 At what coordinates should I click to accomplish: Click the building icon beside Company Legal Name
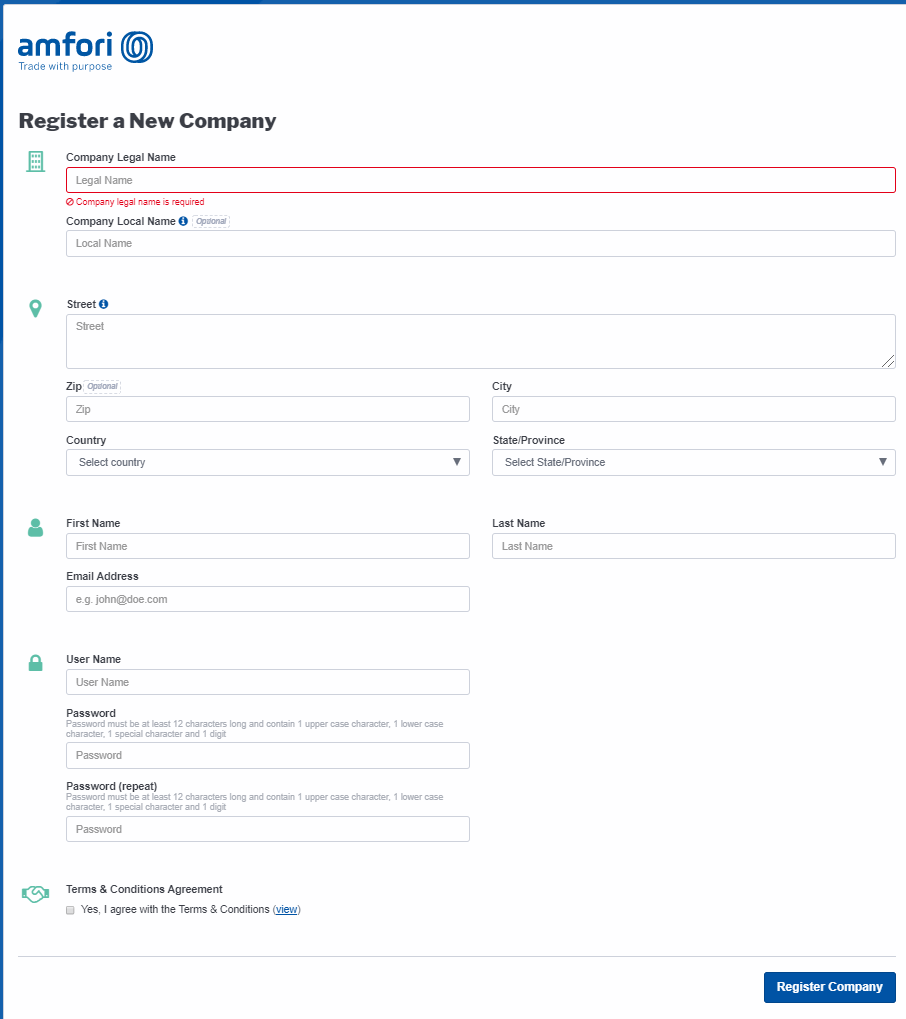[36, 161]
